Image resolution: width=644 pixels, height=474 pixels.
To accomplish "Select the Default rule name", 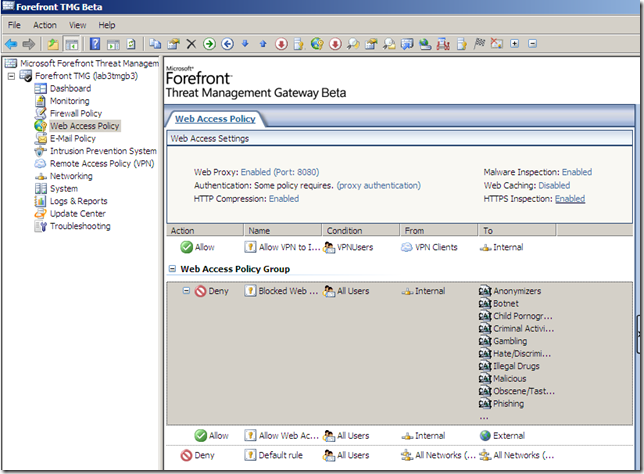I will 280,455.
